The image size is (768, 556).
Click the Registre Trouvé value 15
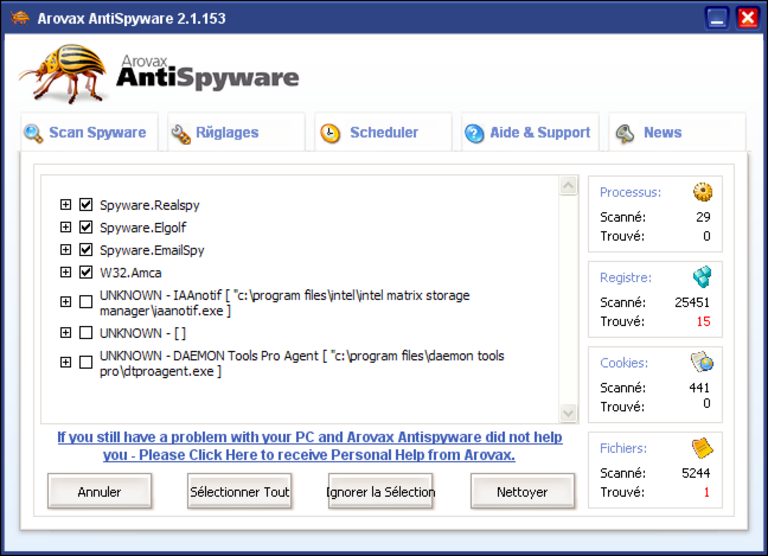click(x=703, y=321)
